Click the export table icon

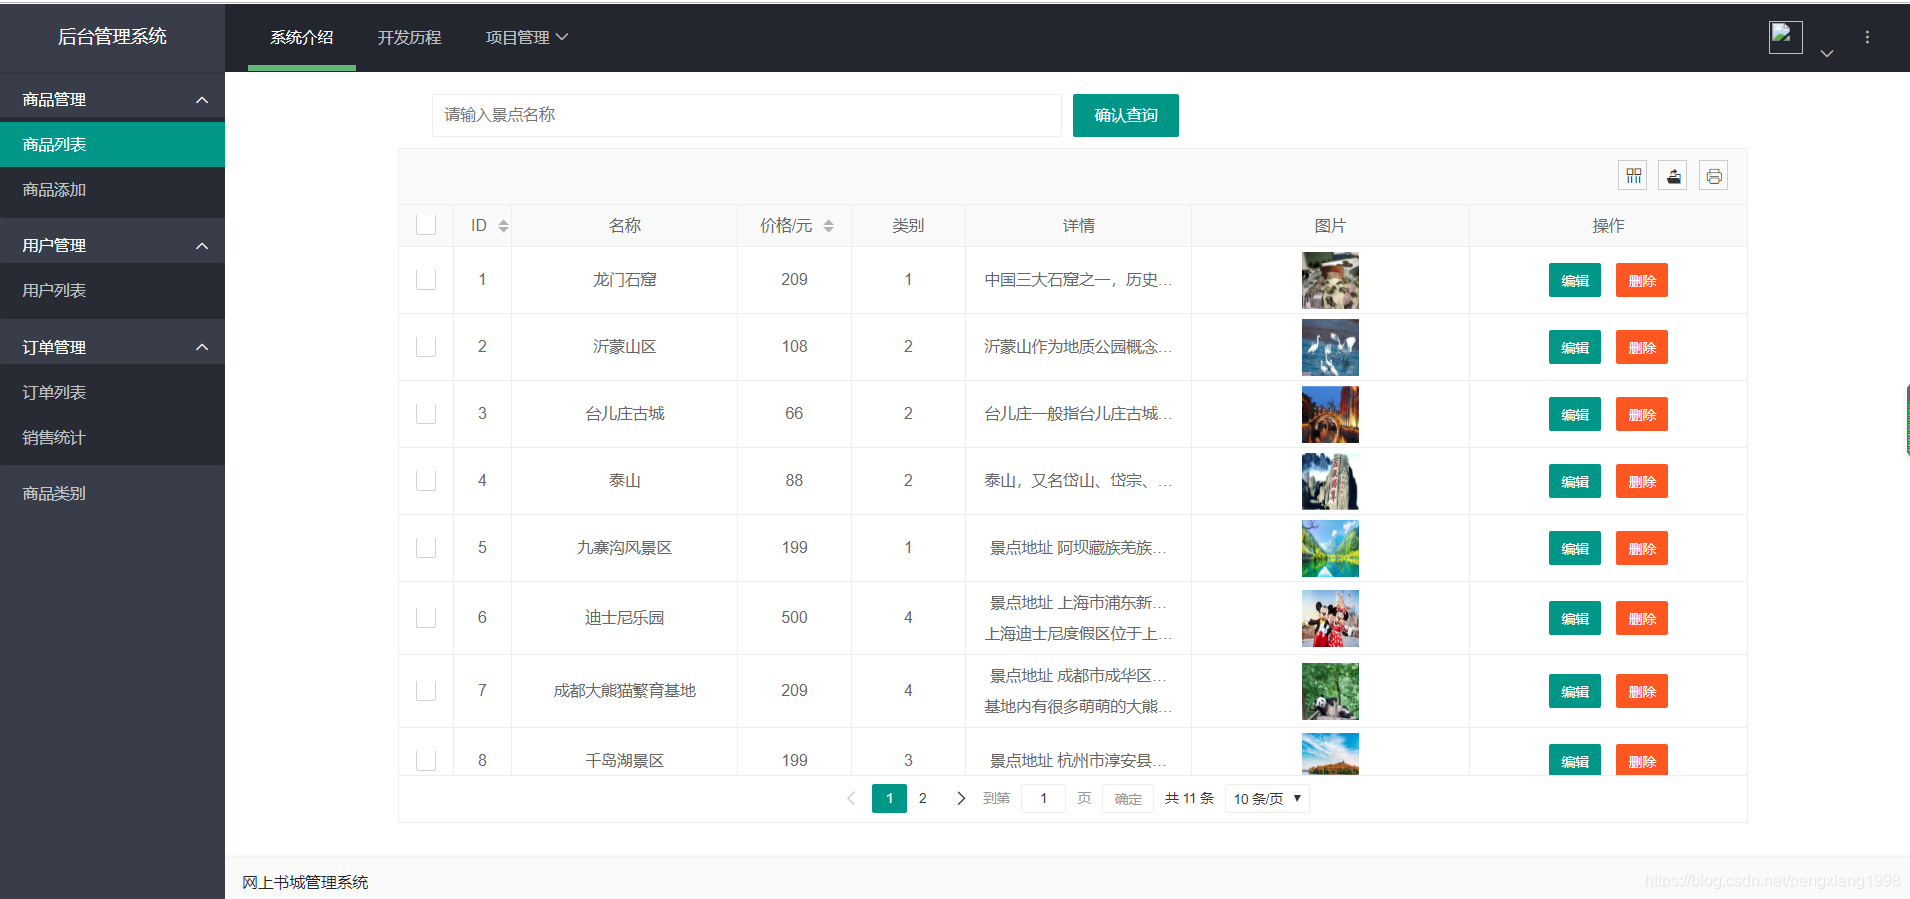(1673, 176)
